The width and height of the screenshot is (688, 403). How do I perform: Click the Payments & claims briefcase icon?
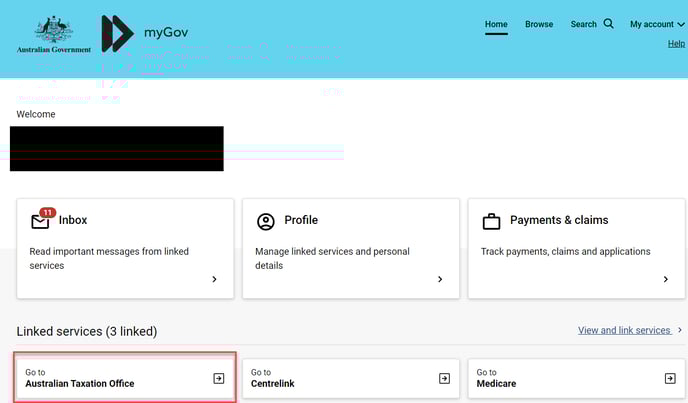(x=491, y=221)
